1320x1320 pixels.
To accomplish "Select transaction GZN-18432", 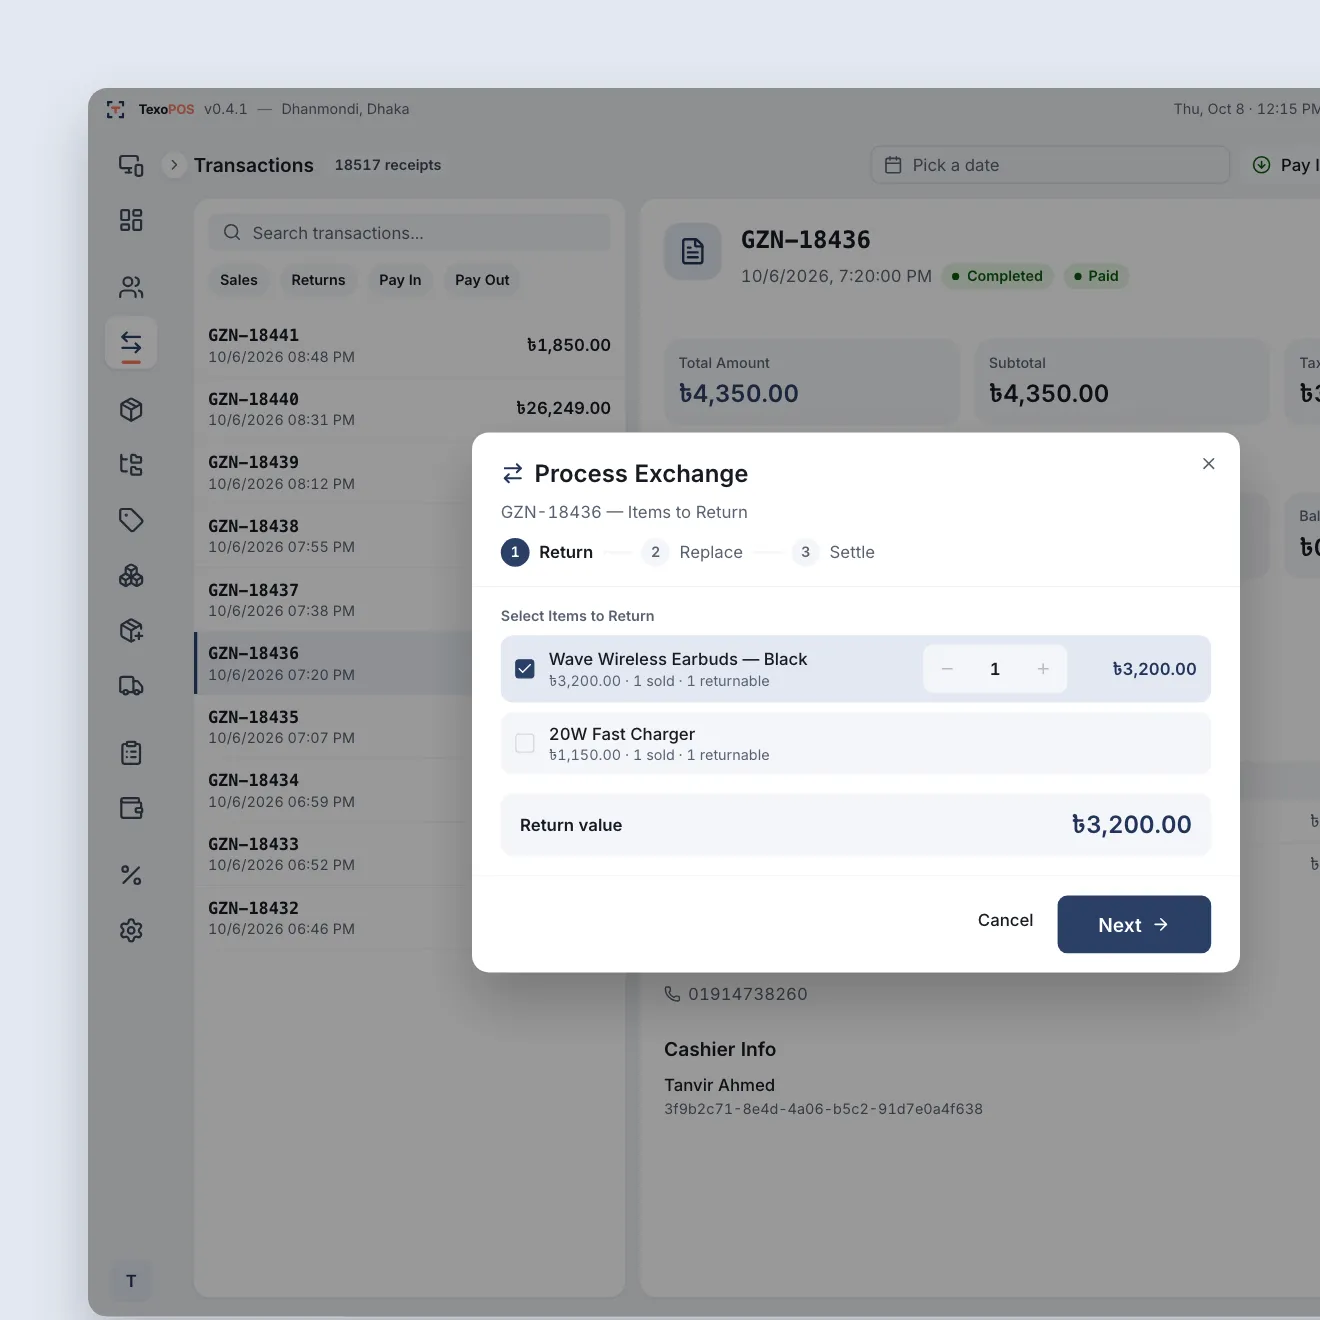I will [x=333, y=918].
